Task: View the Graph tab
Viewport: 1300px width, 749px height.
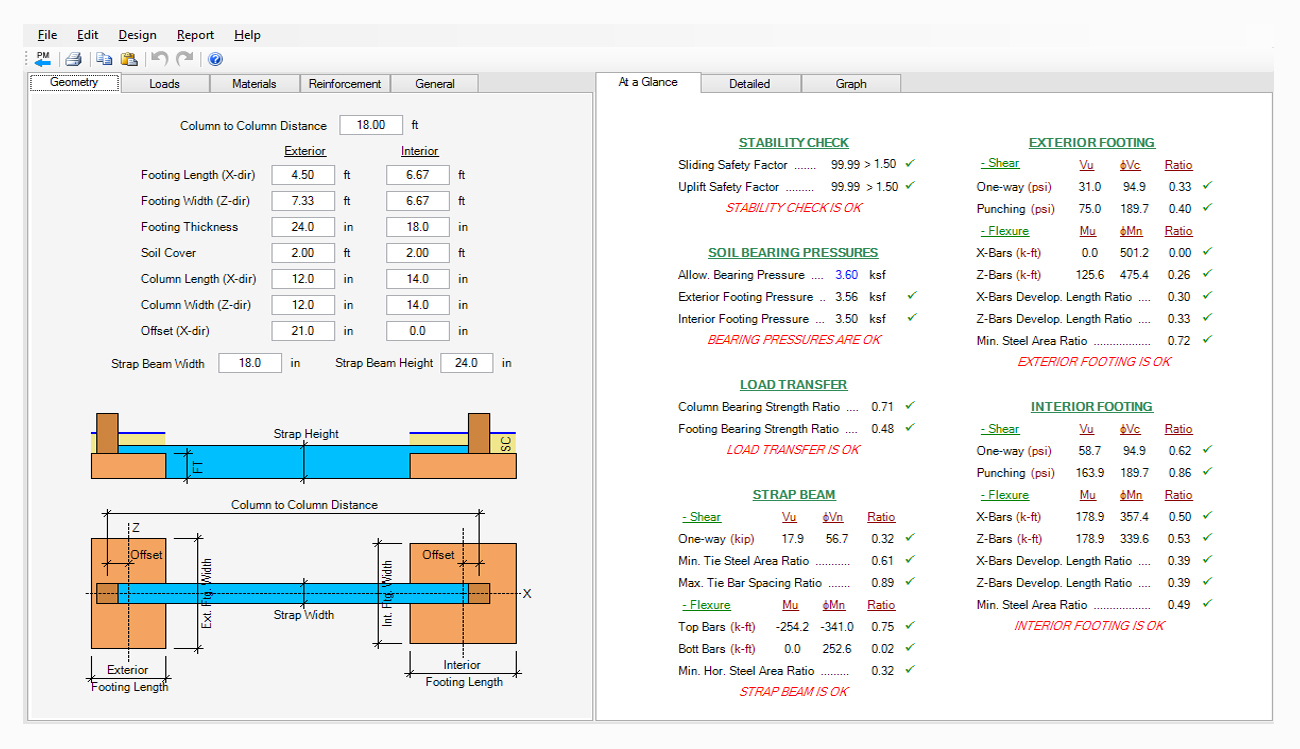Action: (x=851, y=84)
